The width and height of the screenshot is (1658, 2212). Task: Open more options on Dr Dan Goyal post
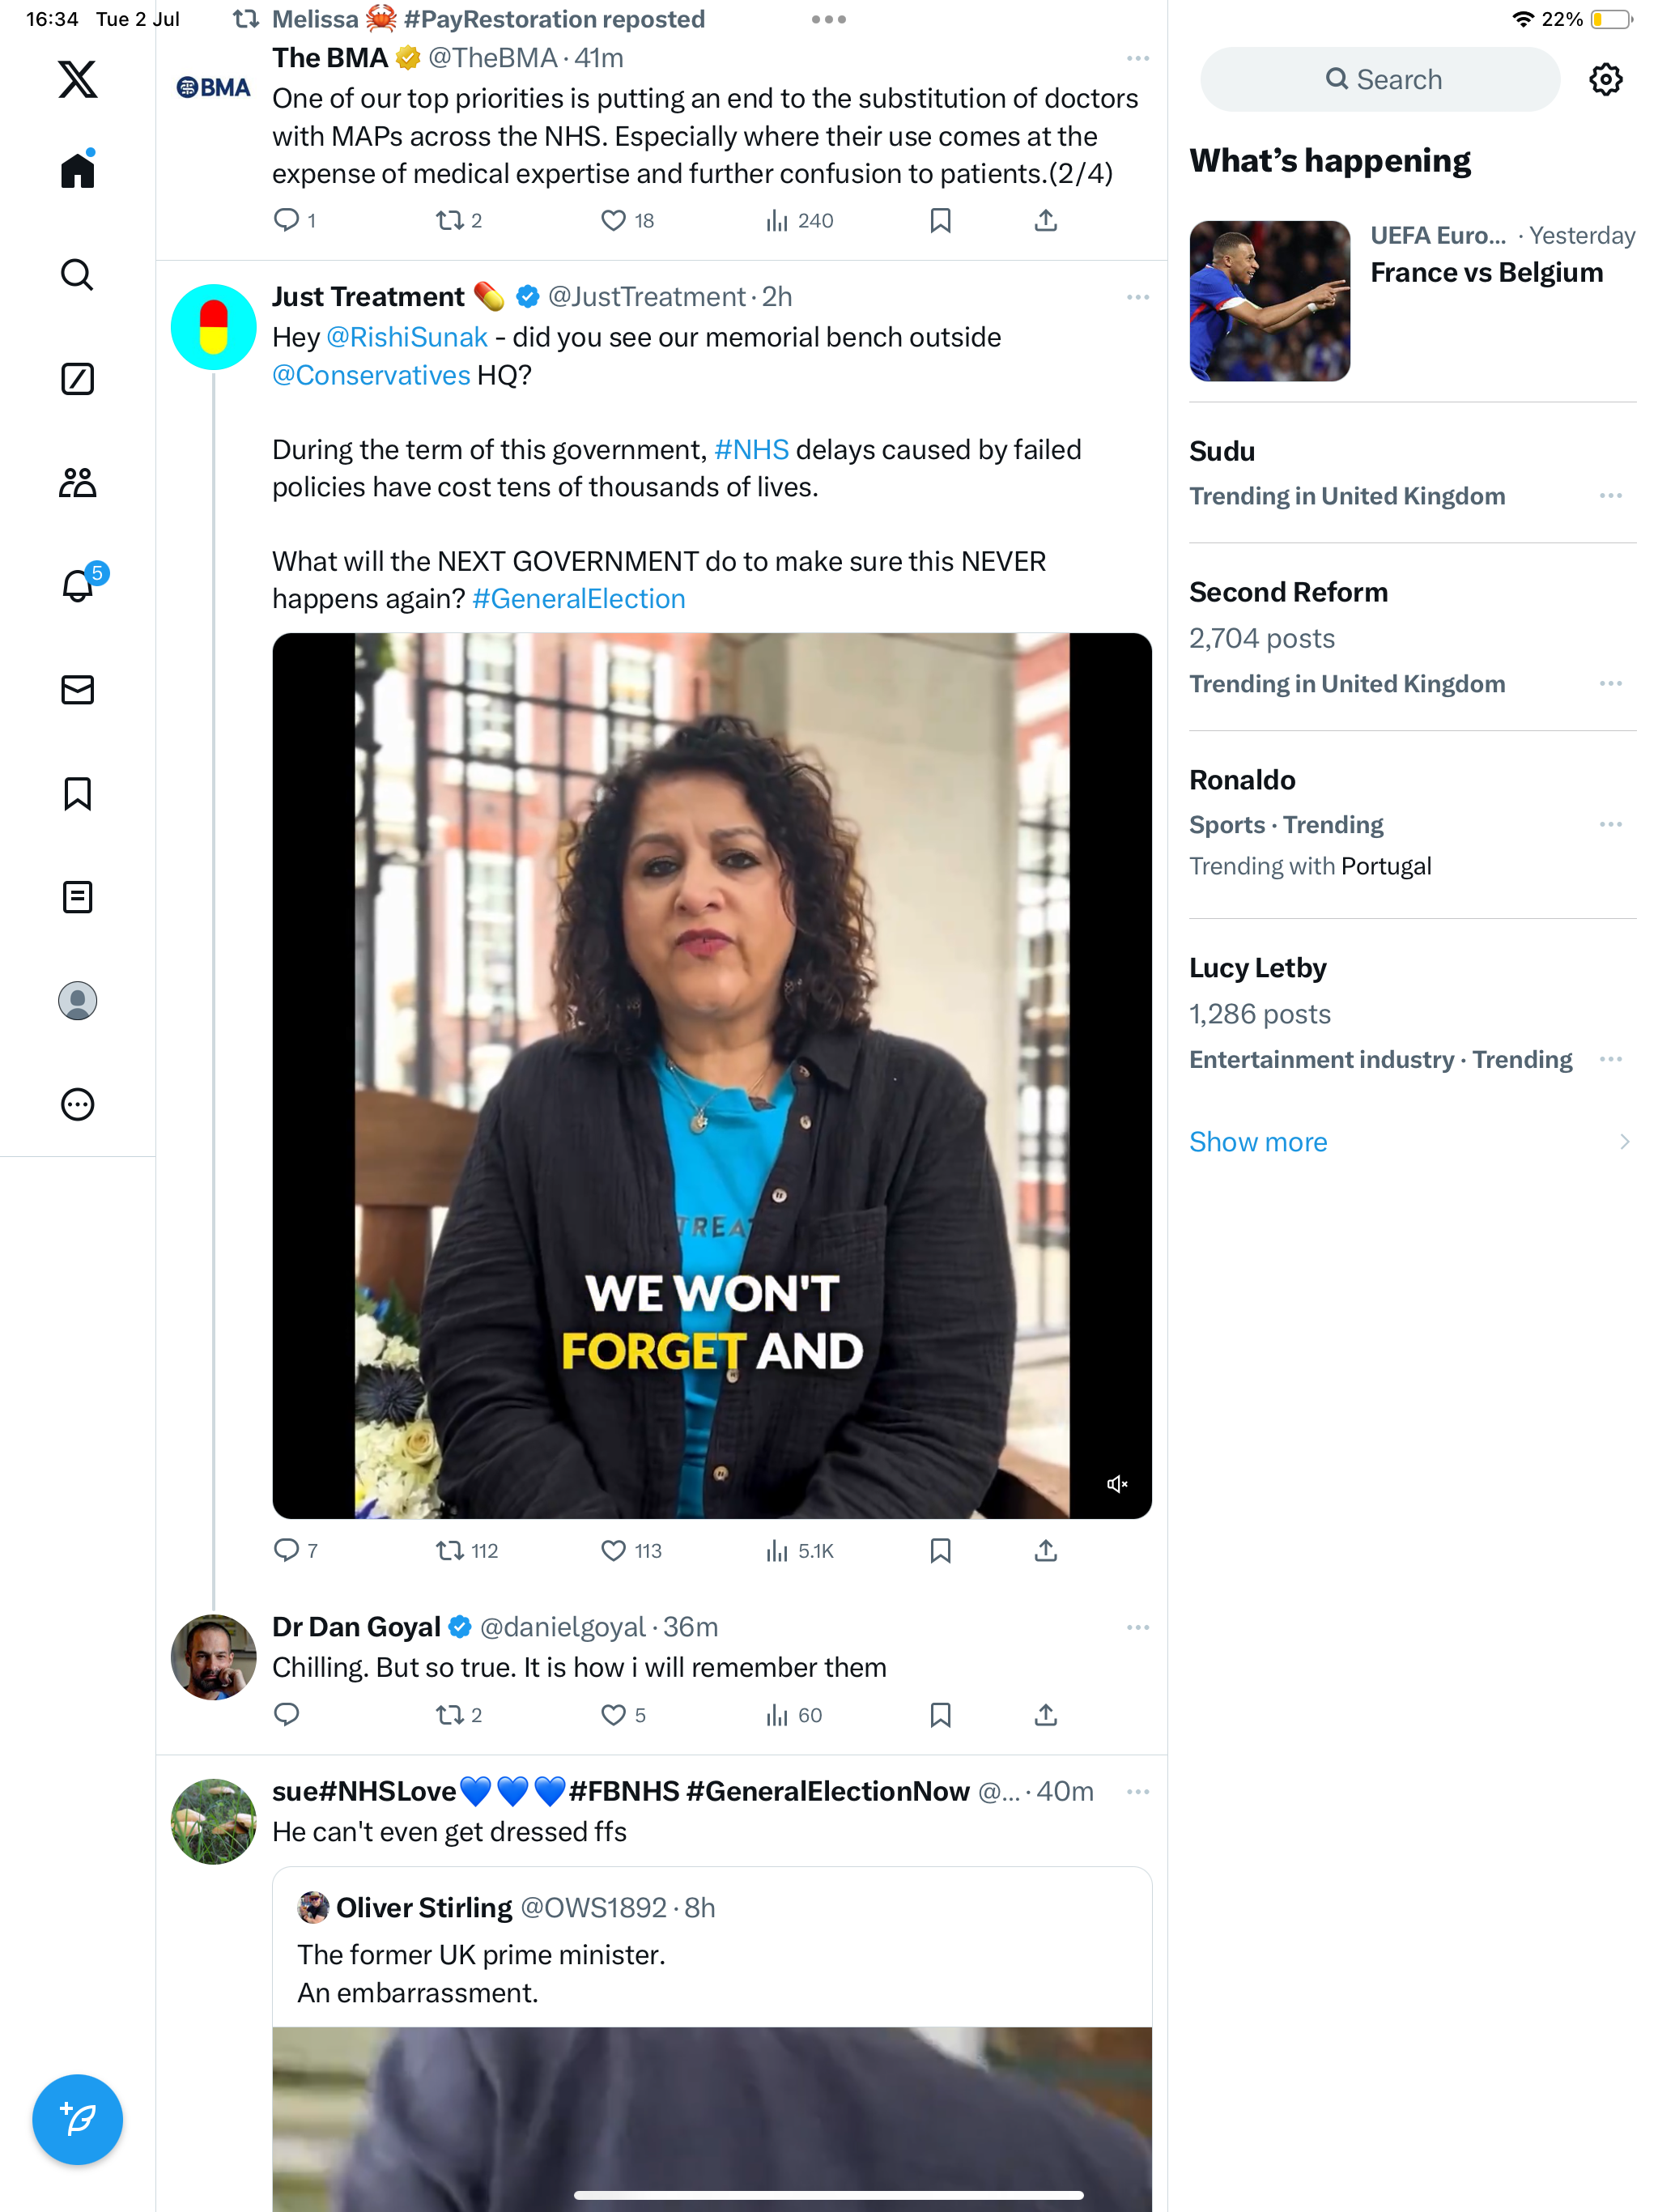point(1137,1627)
